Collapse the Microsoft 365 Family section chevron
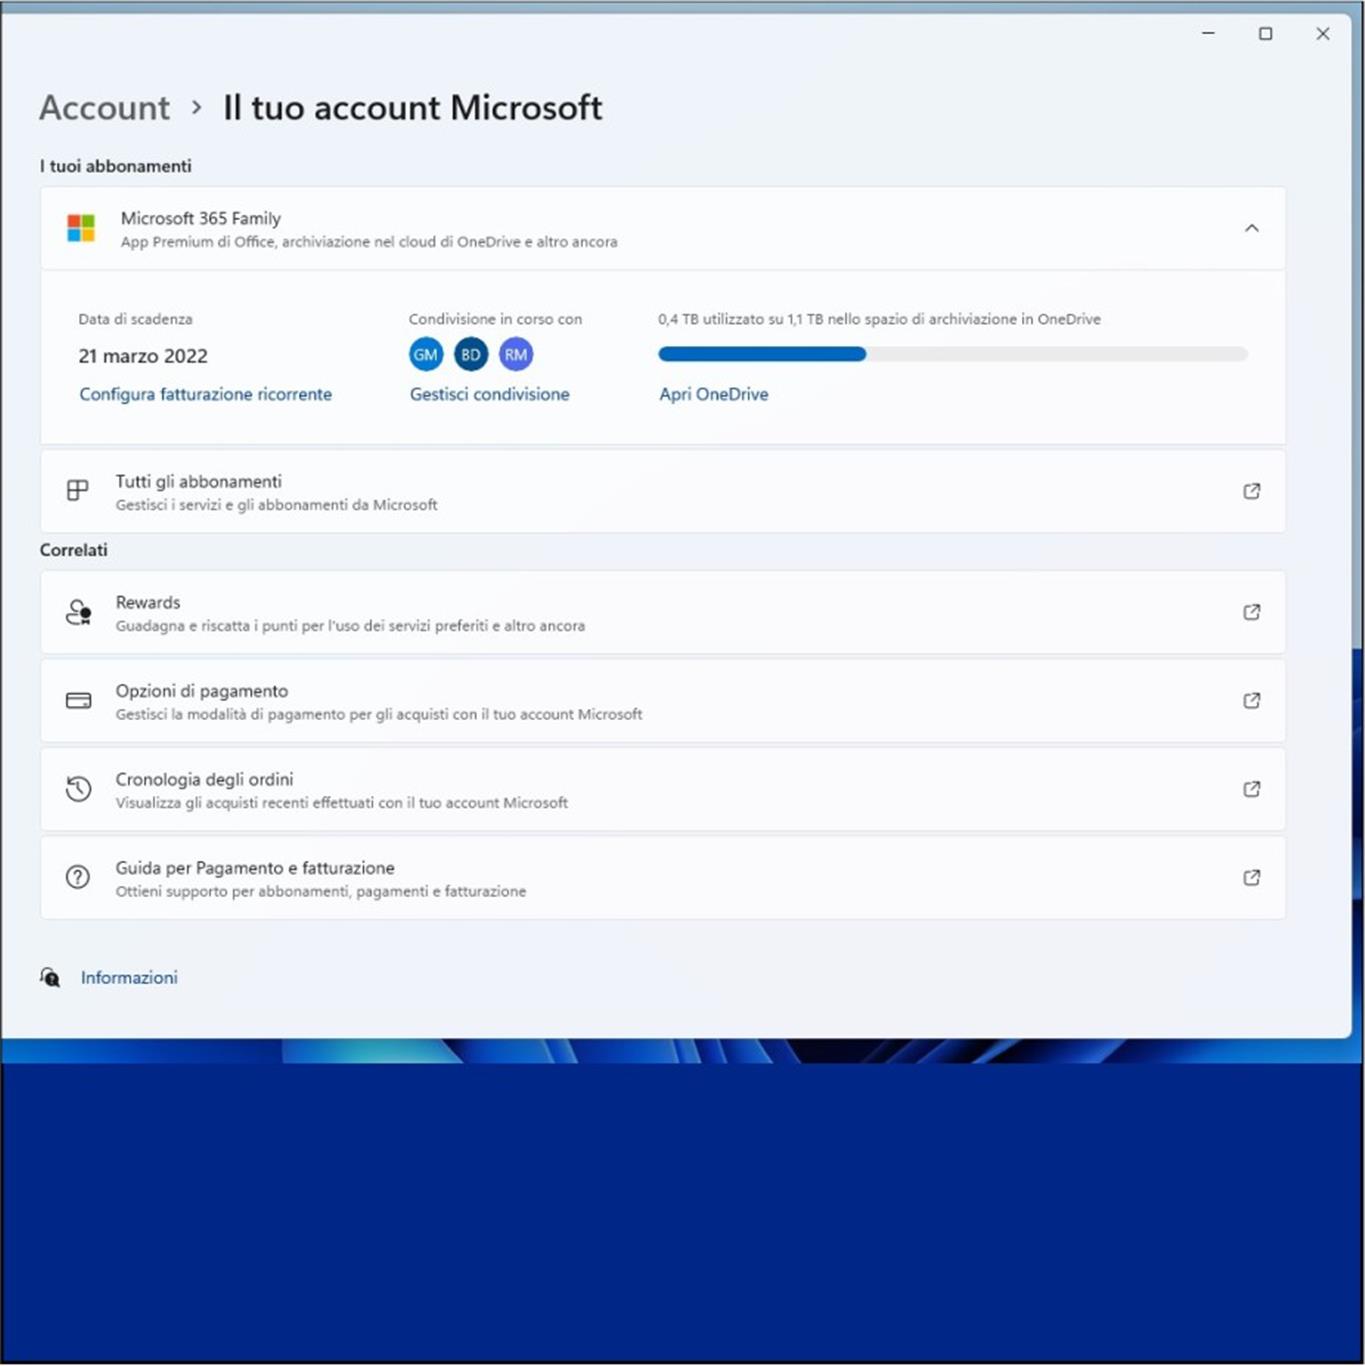The image size is (1365, 1366). [1251, 228]
